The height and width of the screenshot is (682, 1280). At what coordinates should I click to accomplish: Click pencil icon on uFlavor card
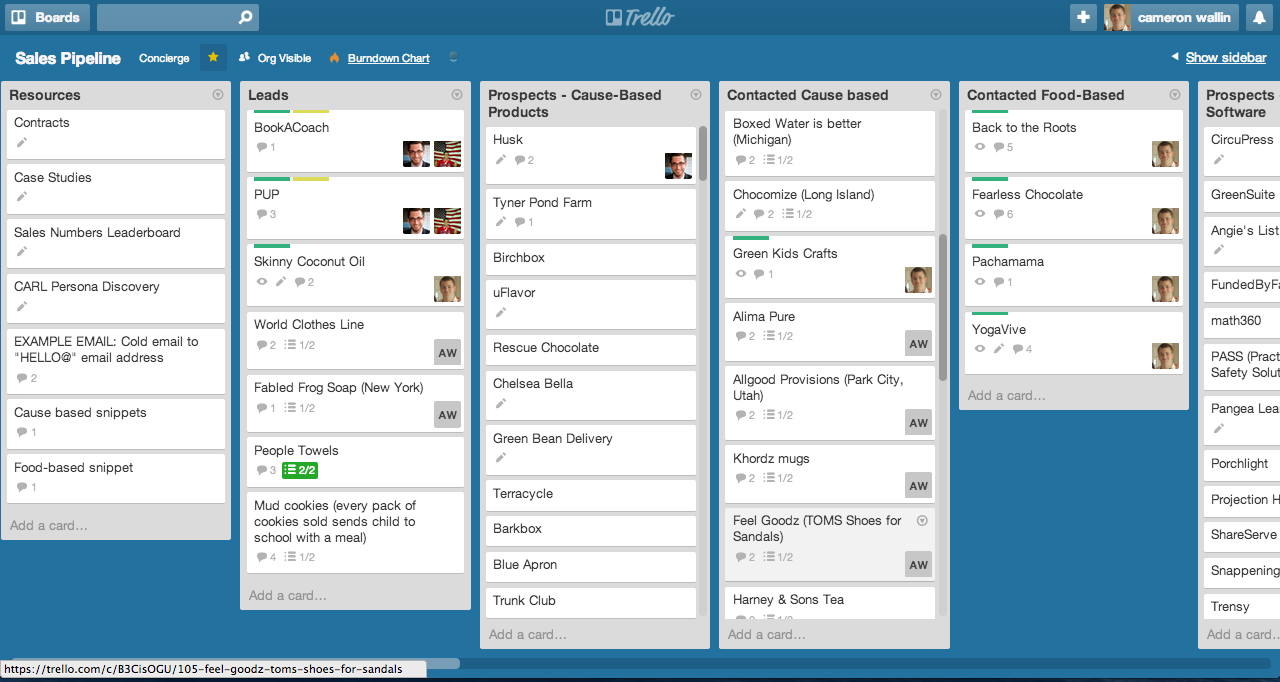point(501,313)
